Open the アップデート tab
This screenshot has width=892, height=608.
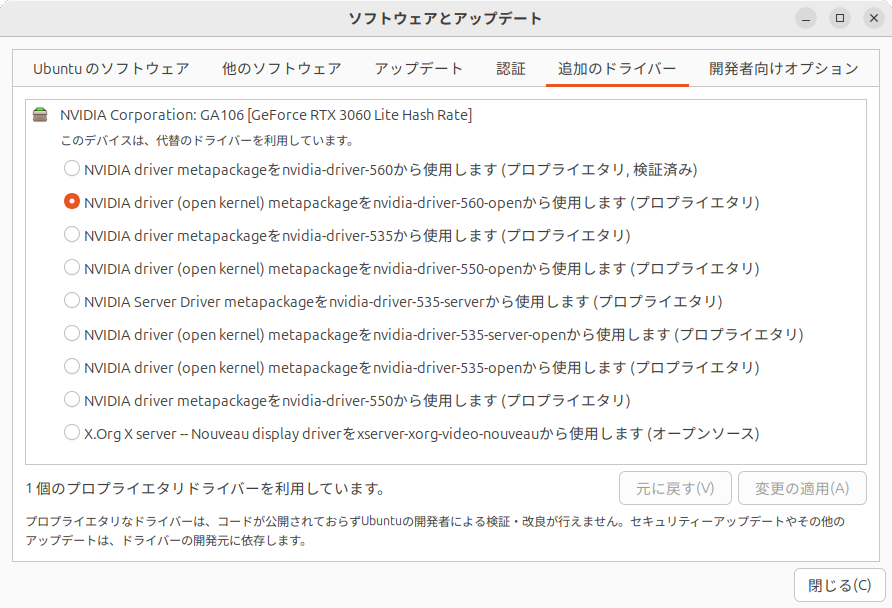pos(419,69)
